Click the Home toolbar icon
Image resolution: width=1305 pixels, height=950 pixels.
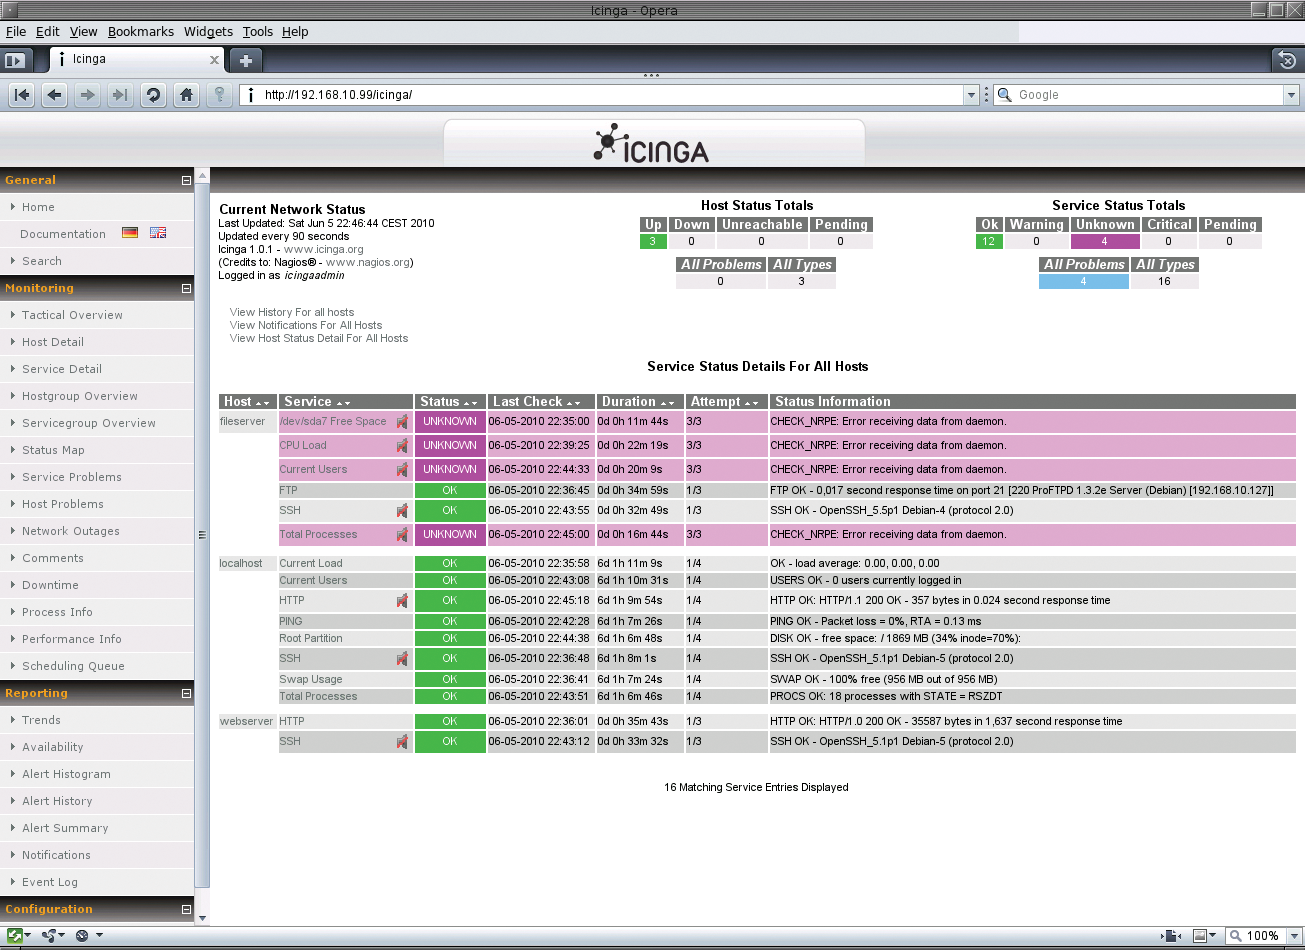[185, 95]
